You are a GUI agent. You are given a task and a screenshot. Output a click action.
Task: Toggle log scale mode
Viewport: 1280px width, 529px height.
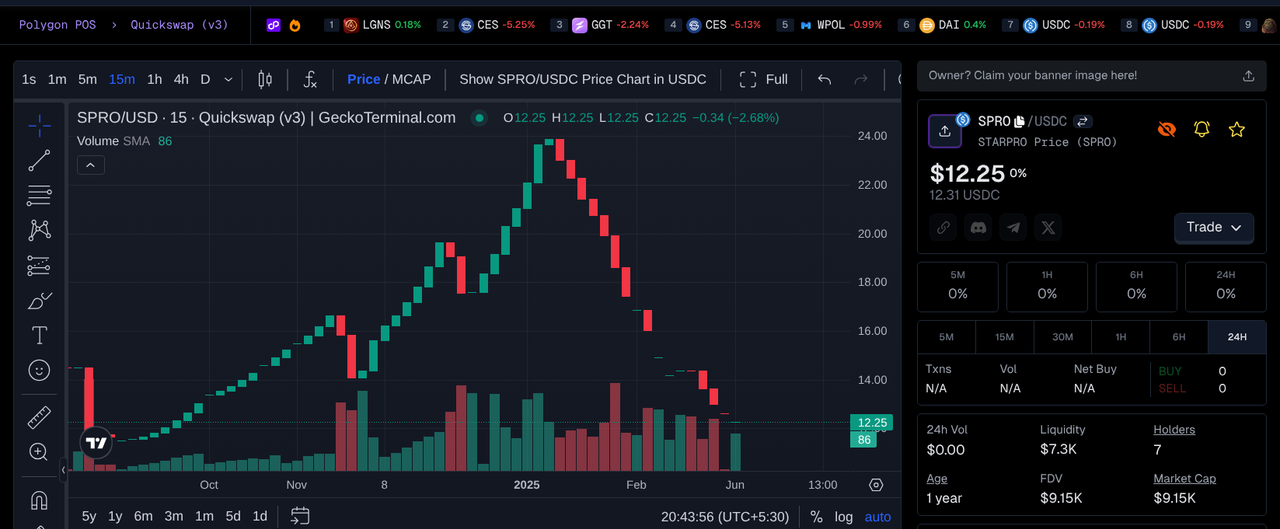click(844, 516)
